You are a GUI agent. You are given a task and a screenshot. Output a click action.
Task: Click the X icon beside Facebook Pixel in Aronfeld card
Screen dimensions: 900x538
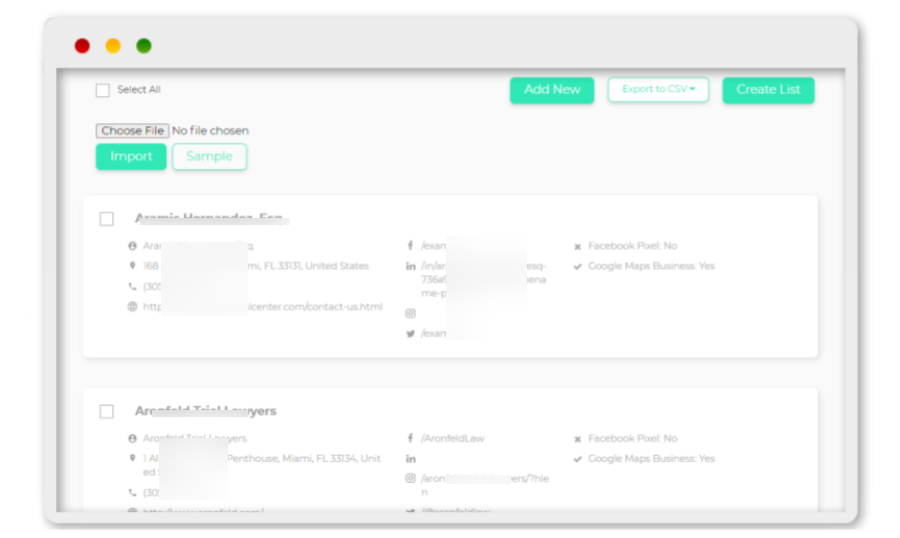577,439
